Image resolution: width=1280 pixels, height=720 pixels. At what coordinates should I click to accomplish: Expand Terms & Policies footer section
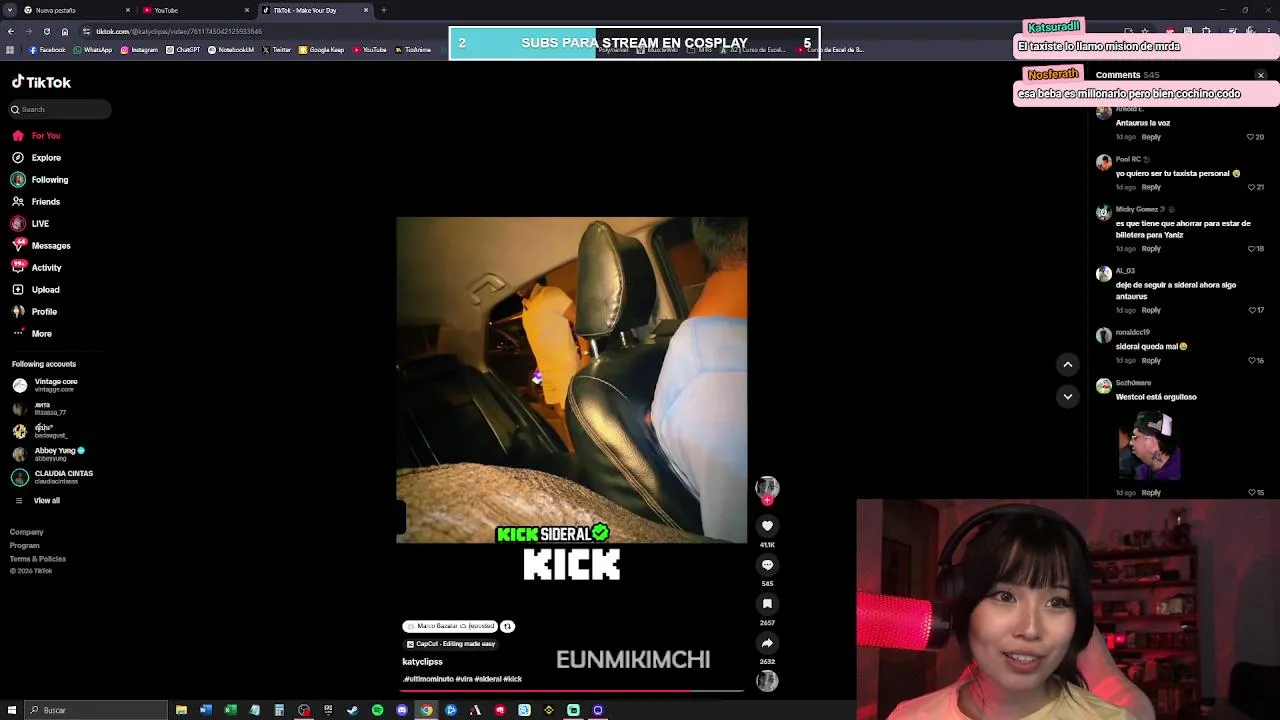[x=38, y=559]
